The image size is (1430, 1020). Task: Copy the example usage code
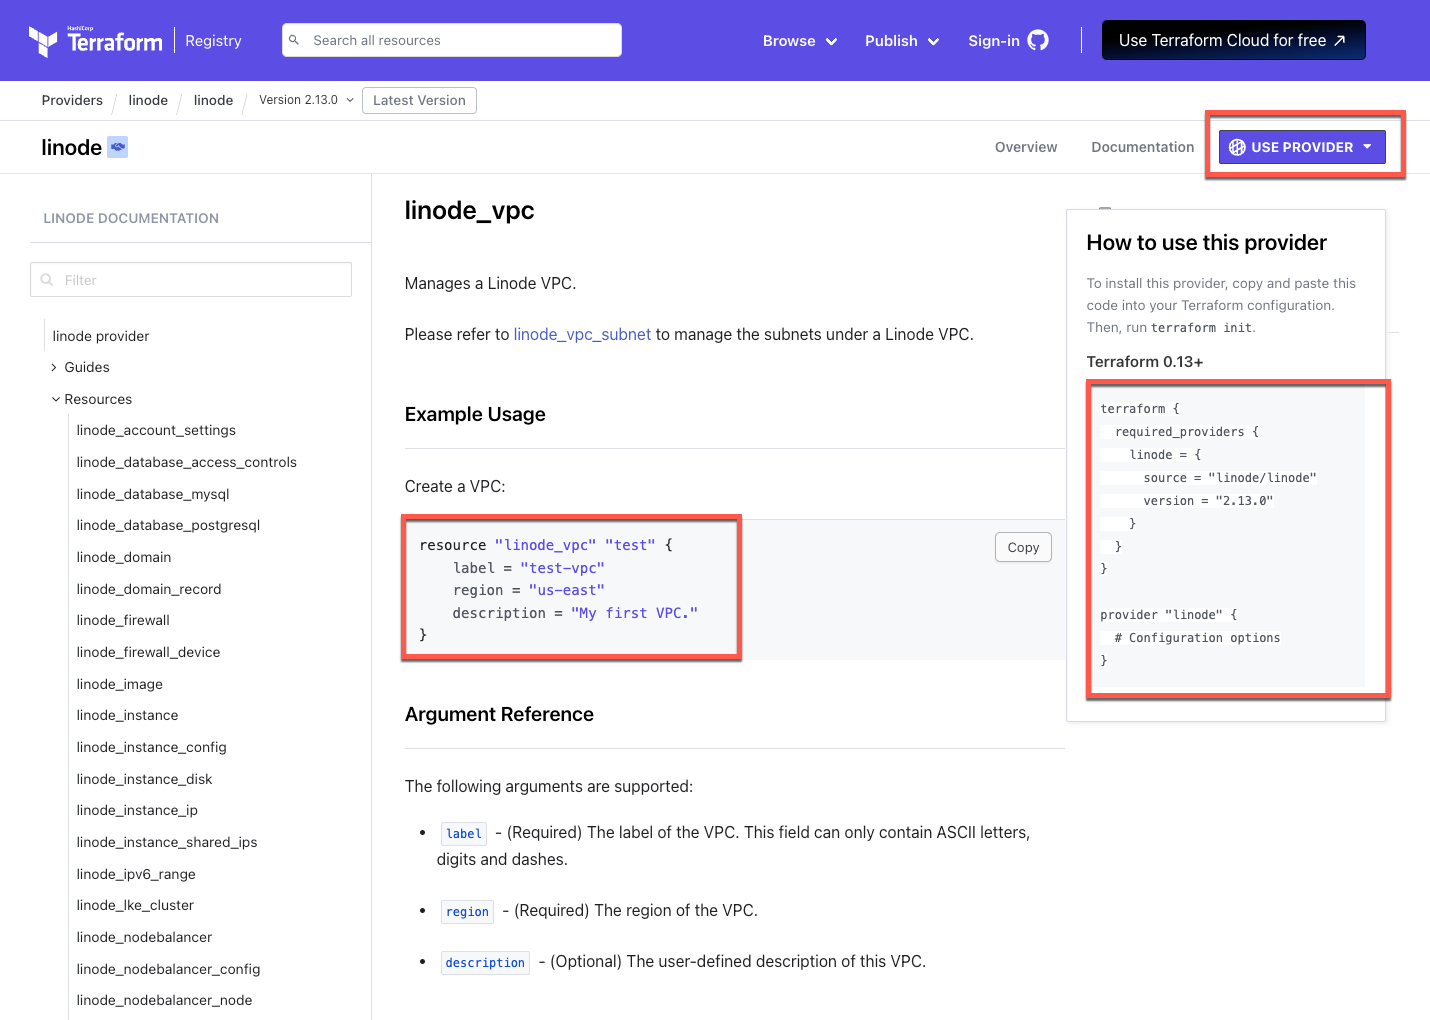tap(1023, 547)
